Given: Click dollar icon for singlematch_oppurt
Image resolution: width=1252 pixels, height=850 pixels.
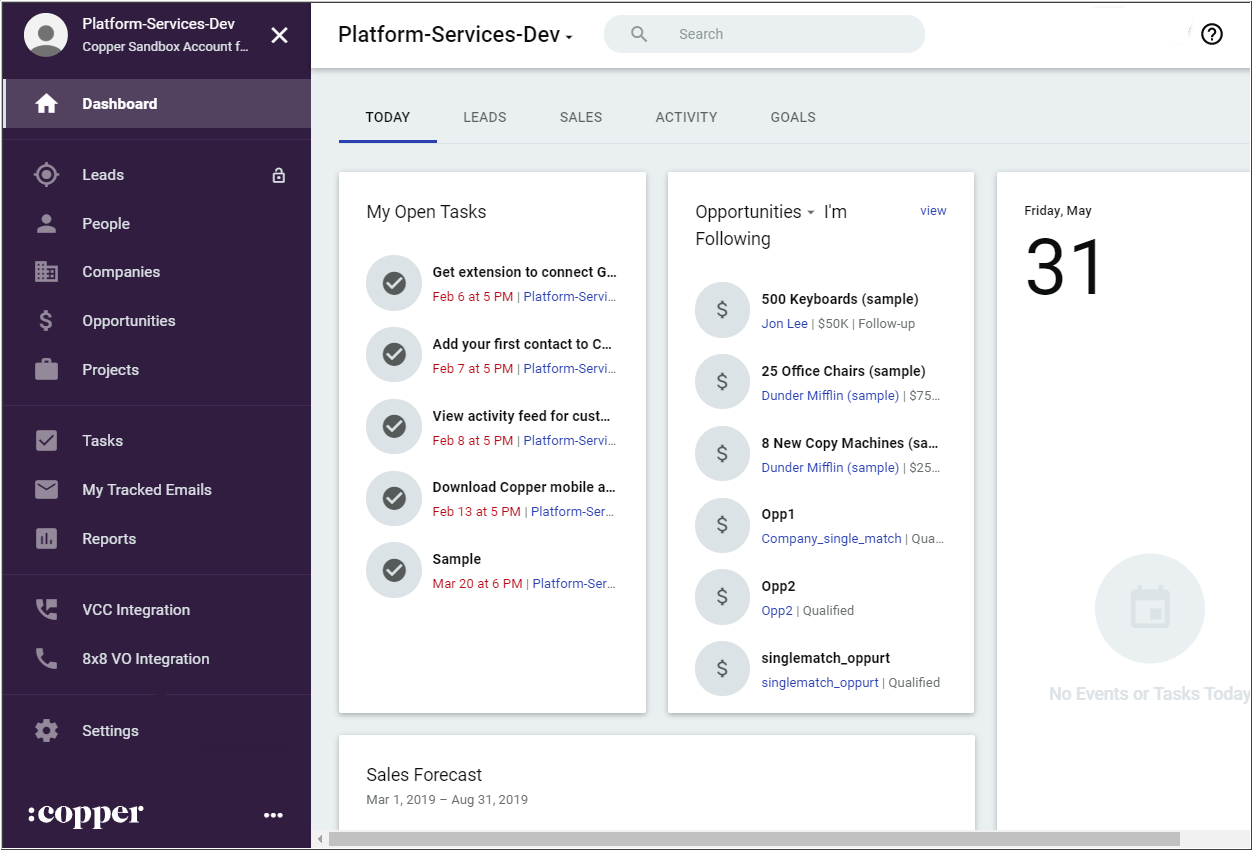Looking at the screenshot, I should [722, 669].
